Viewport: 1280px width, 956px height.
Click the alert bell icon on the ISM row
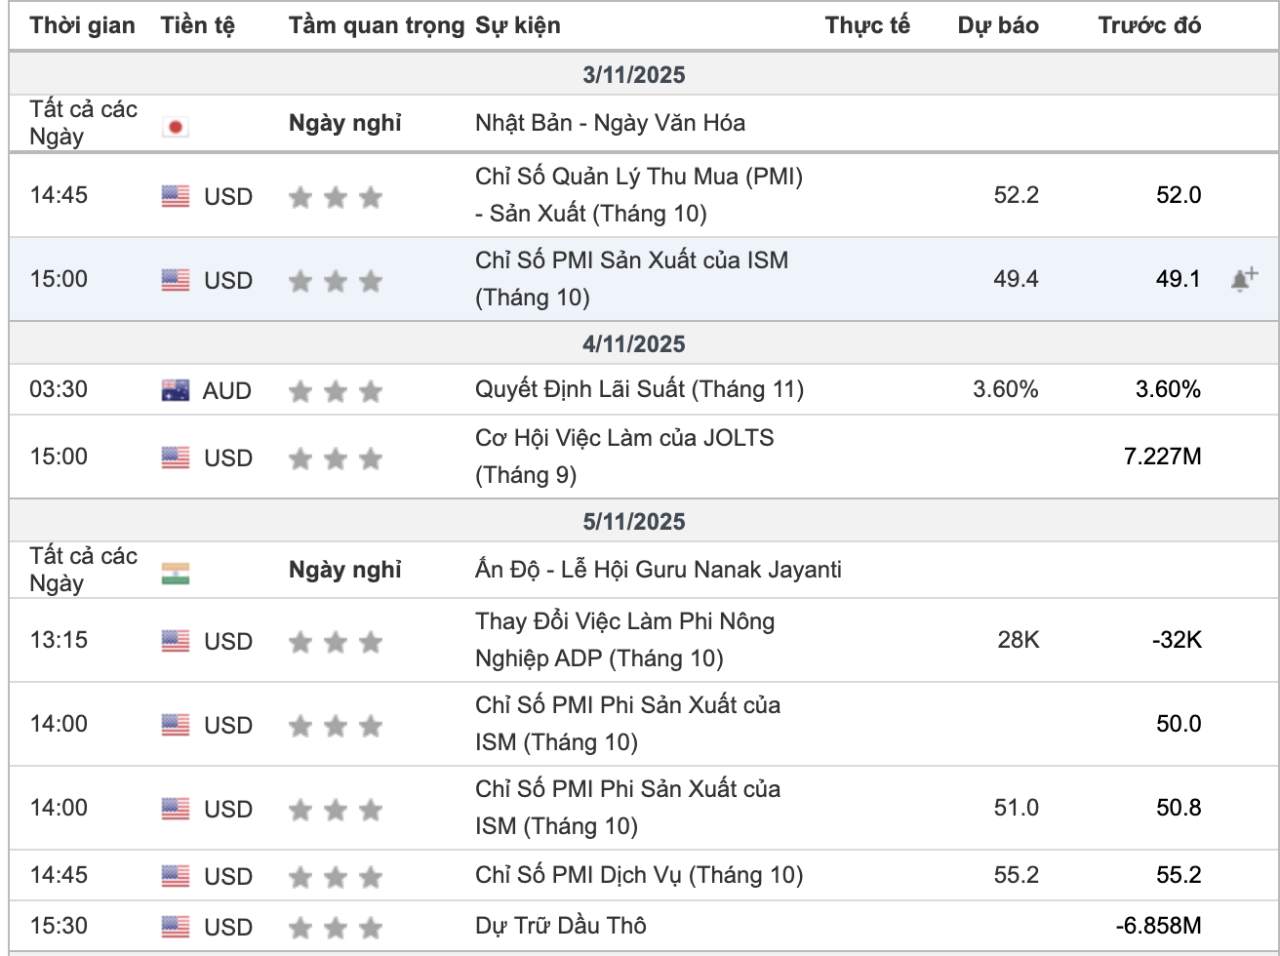tap(1243, 280)
